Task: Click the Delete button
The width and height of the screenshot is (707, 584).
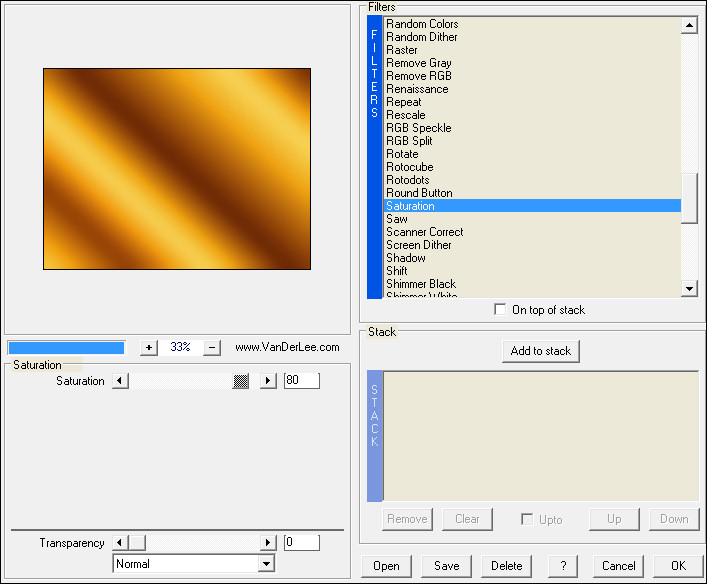Action: 506,566
